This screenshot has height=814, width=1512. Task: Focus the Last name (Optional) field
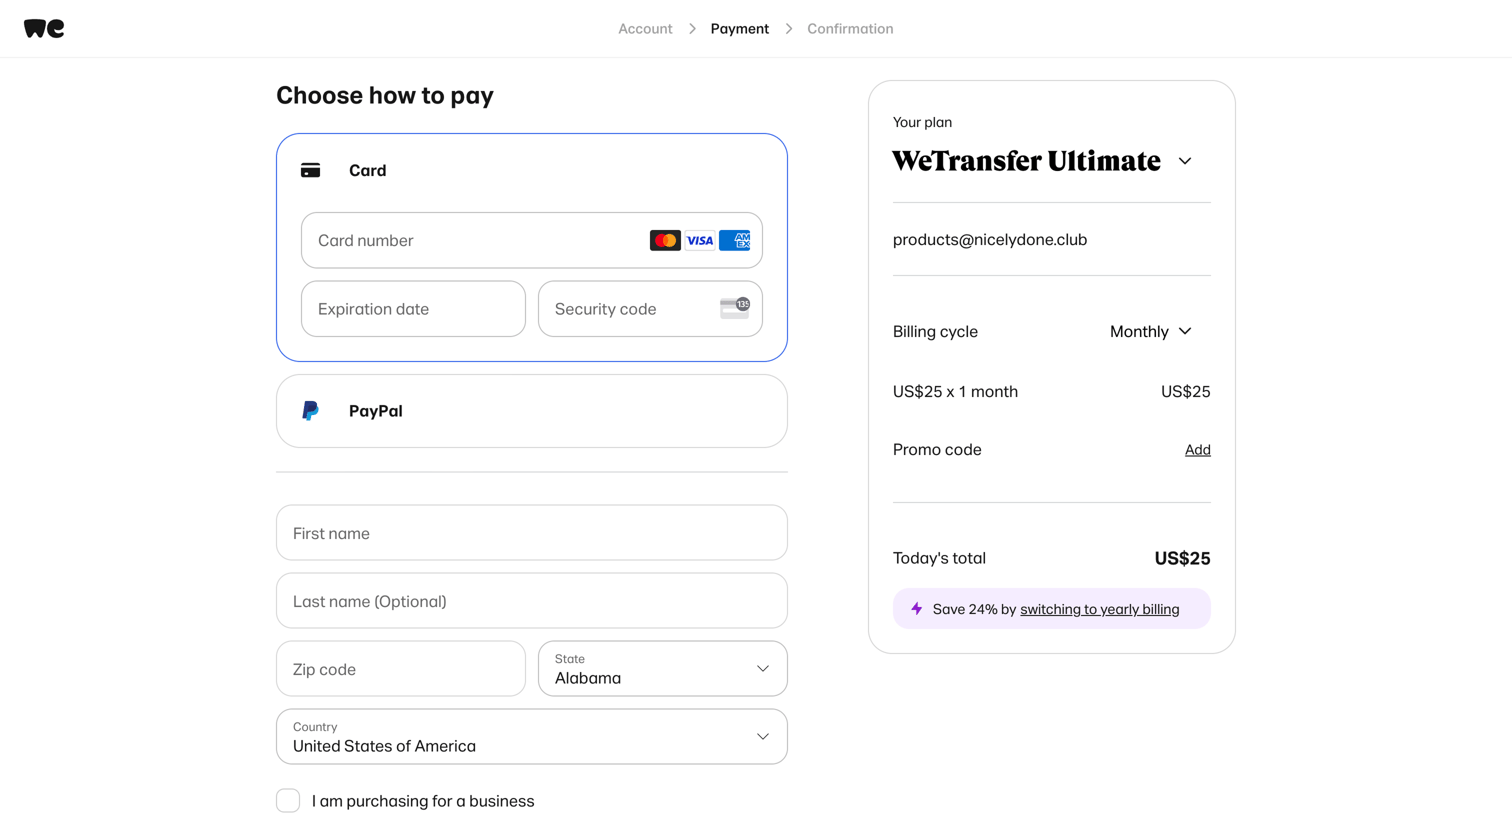[x=532, y=600]
